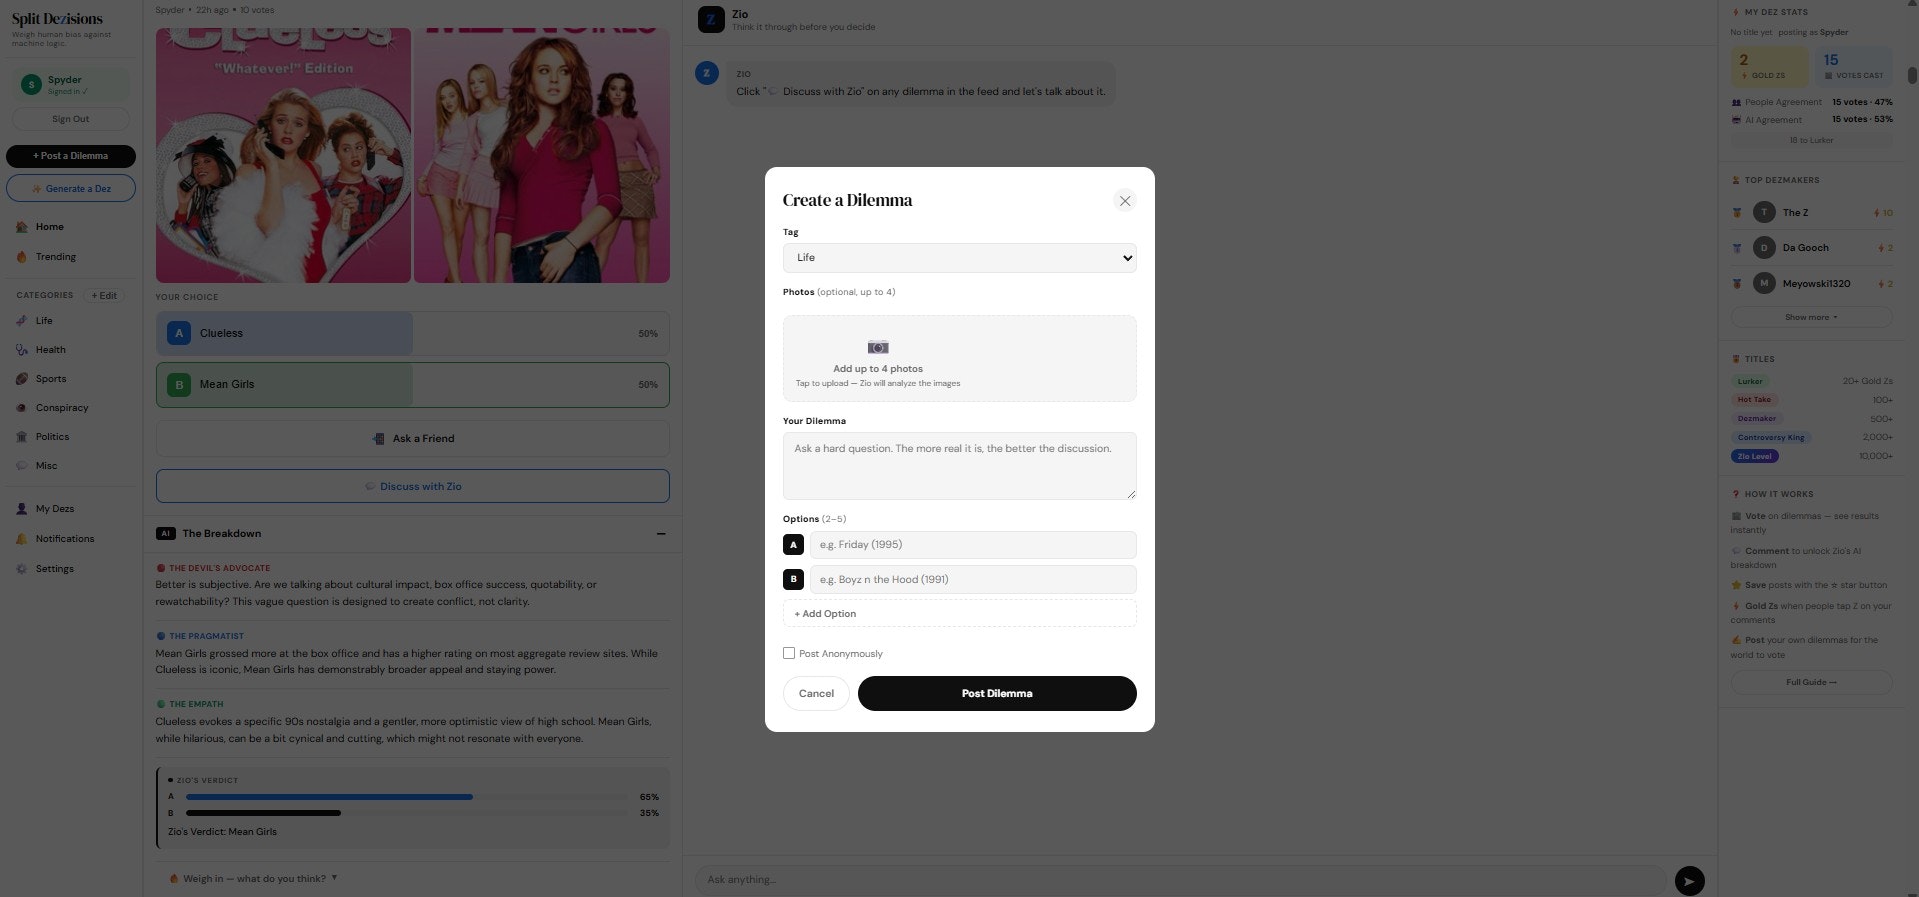Screen dimensions: 1919x897
Task: Click the page vertical scrollbar thumb
Action: [1912, 75]
